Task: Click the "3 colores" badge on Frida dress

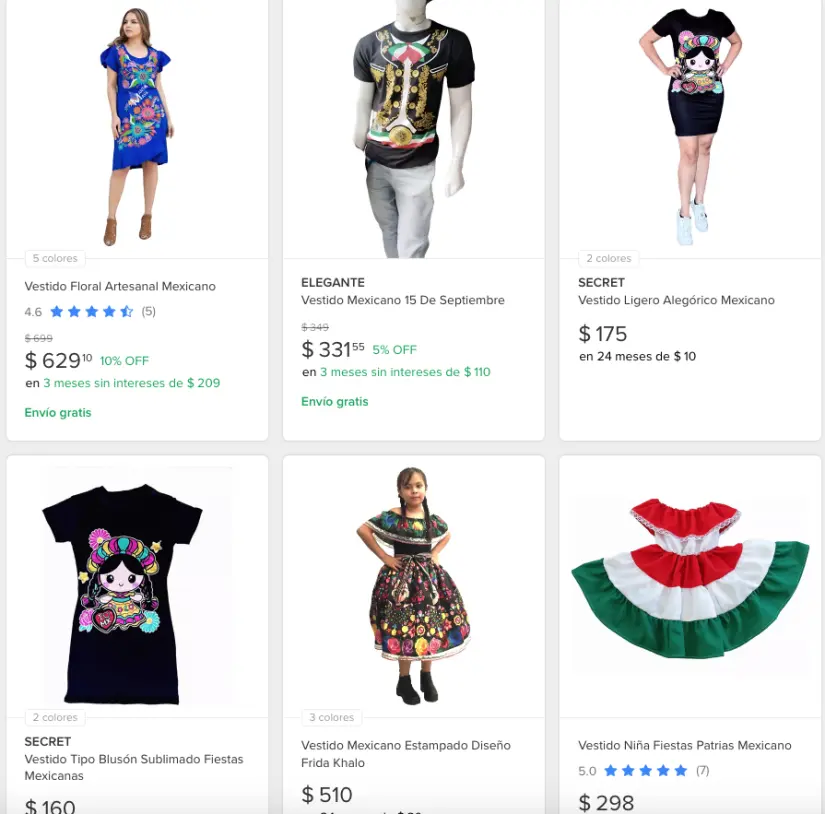Action: 332,718
